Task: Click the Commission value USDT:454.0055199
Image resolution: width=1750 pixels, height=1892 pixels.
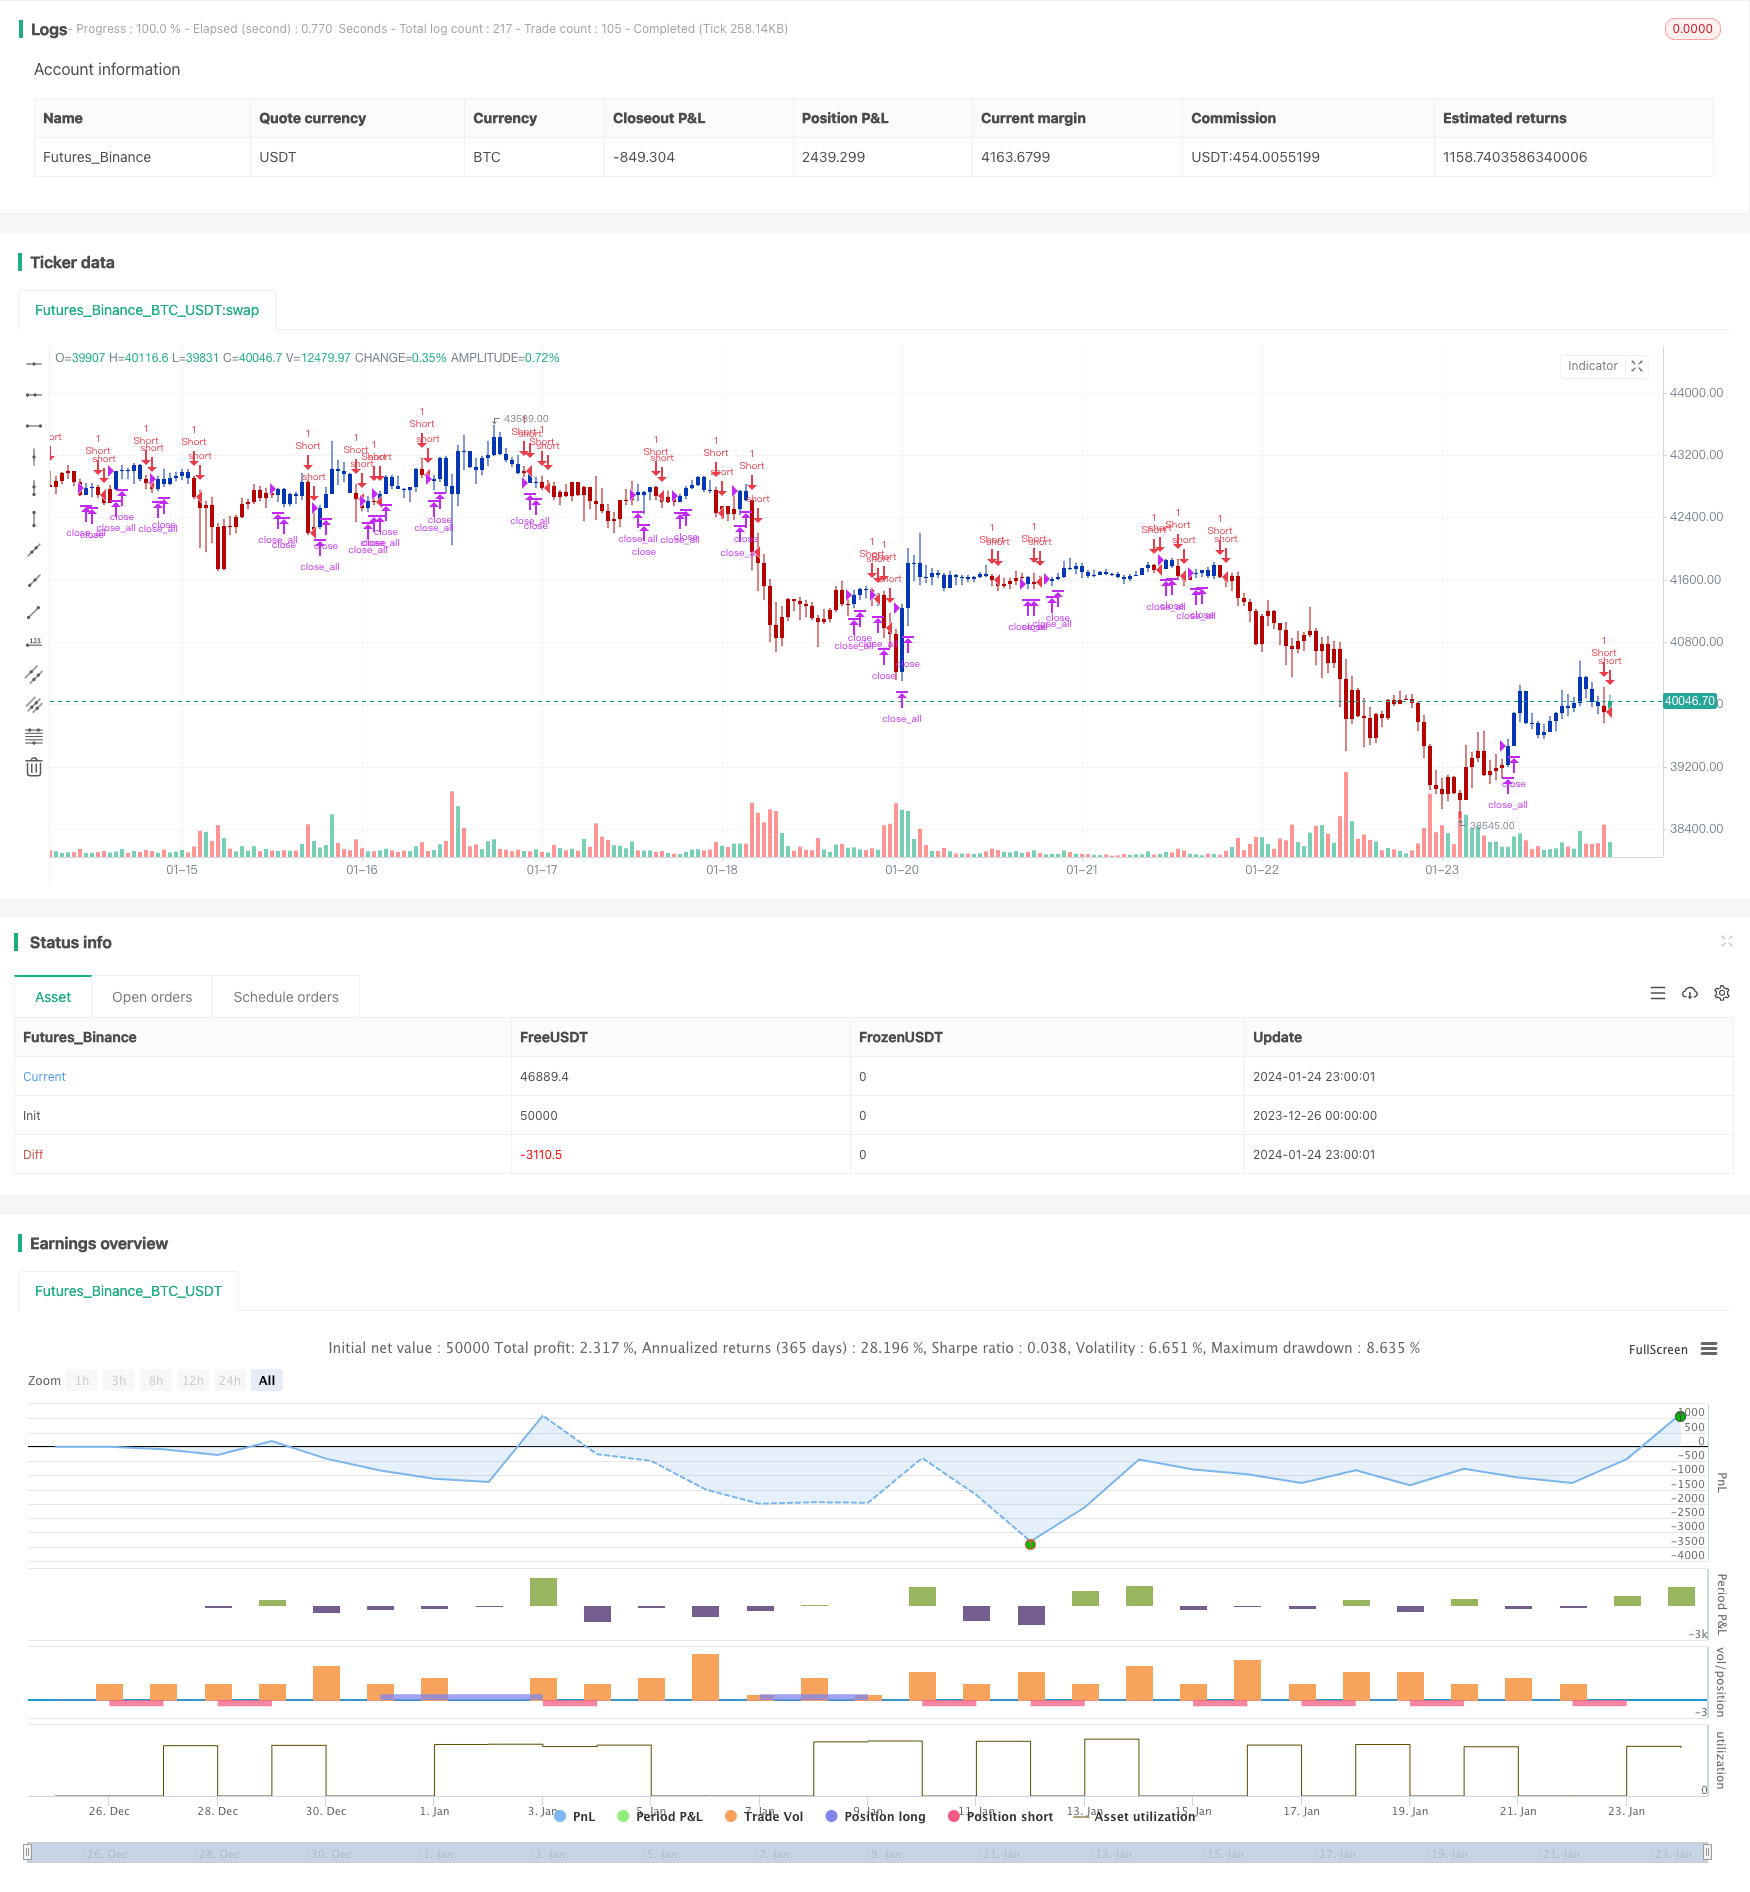Action: coord(1255,157)
